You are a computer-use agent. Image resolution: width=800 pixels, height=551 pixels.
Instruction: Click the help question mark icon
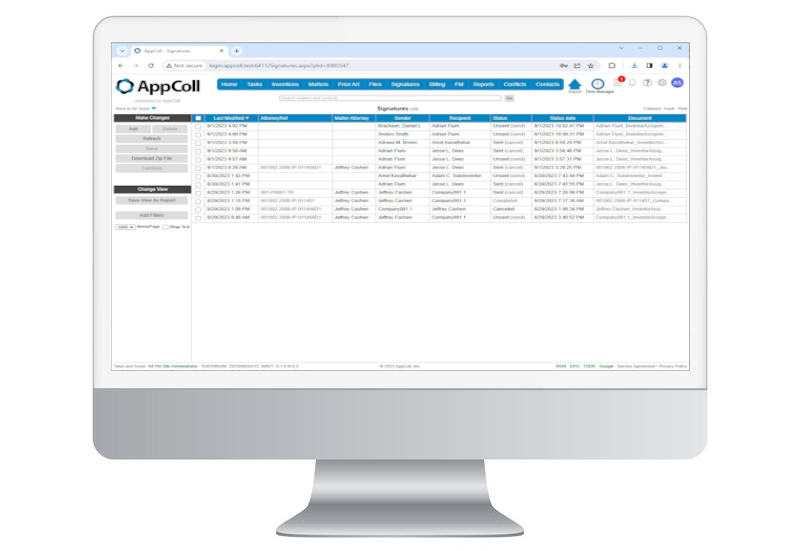tap(647, 83)
